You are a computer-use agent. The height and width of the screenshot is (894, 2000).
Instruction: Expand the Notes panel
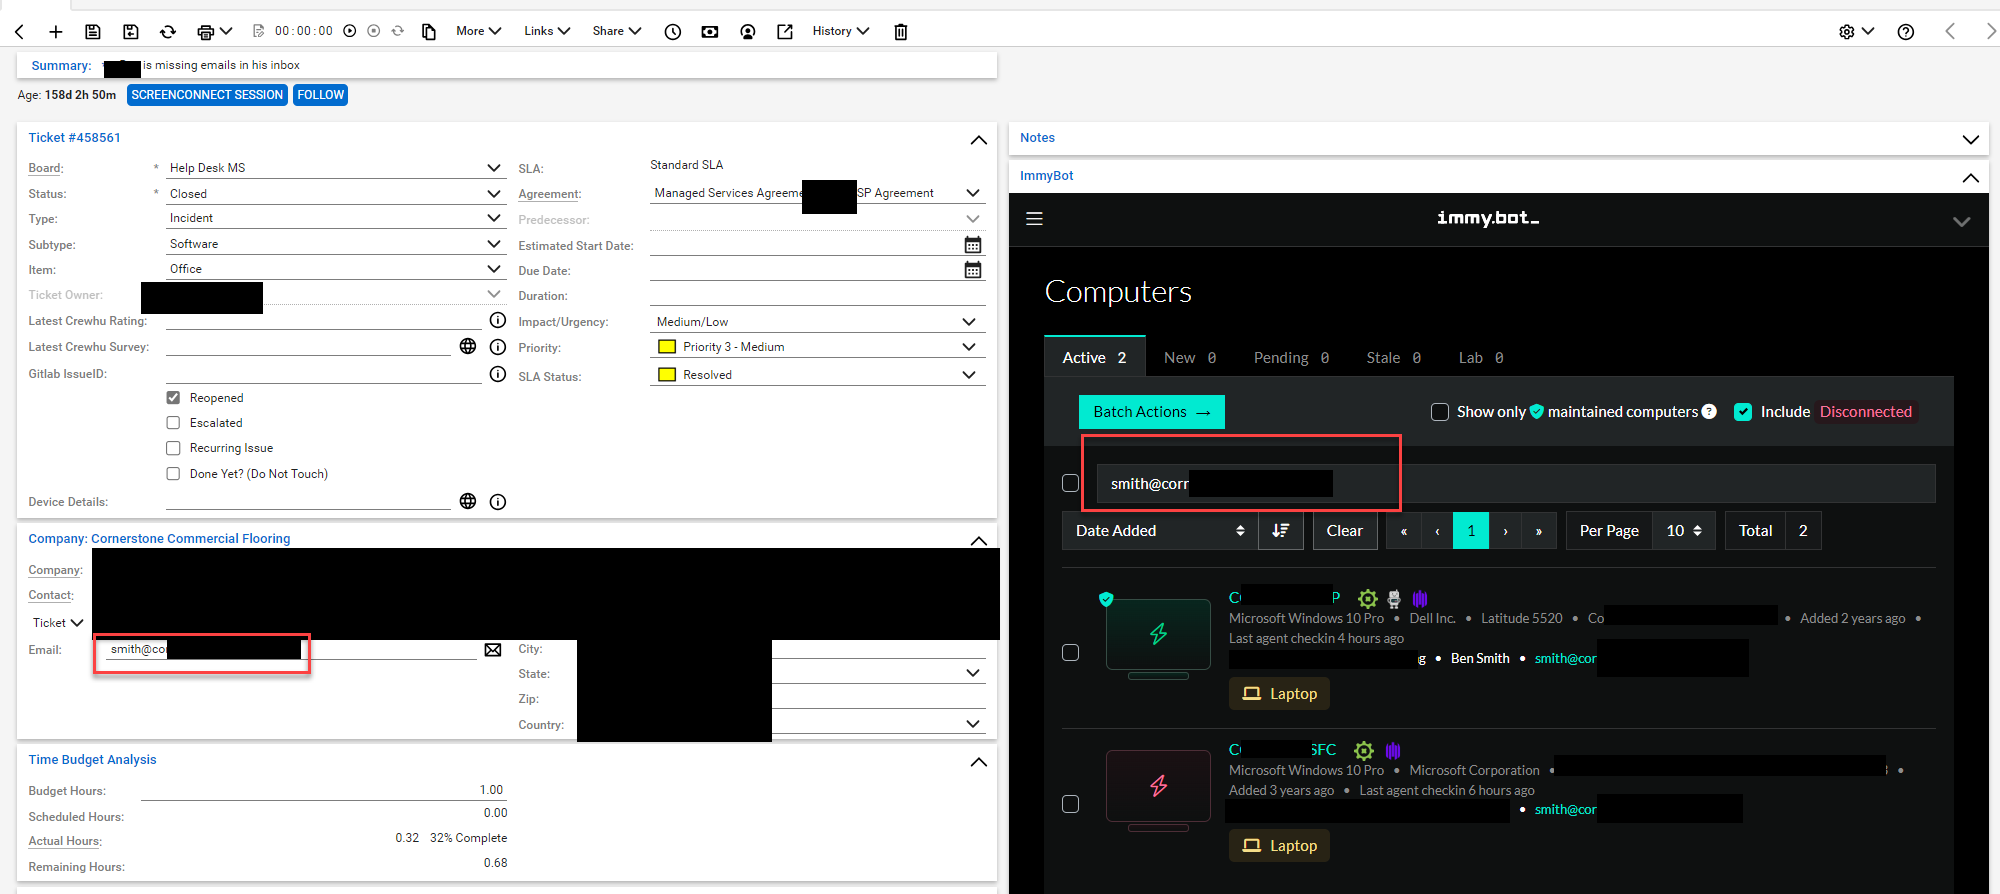coord(1970,139)
